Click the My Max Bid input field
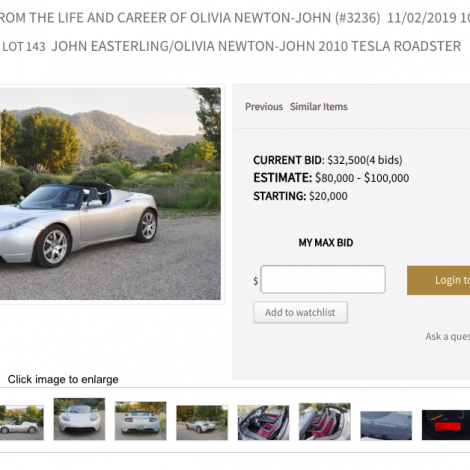This screenshot has width=470, height=470. (323, 279)
